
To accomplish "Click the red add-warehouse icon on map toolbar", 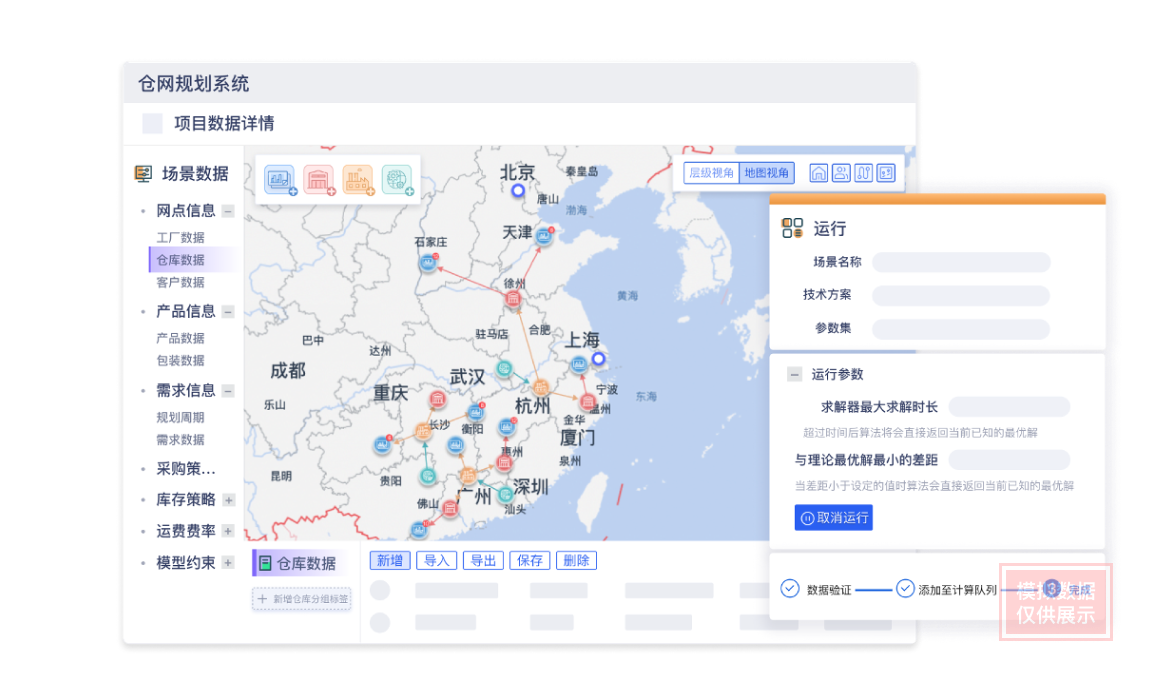I will point(319,180).
